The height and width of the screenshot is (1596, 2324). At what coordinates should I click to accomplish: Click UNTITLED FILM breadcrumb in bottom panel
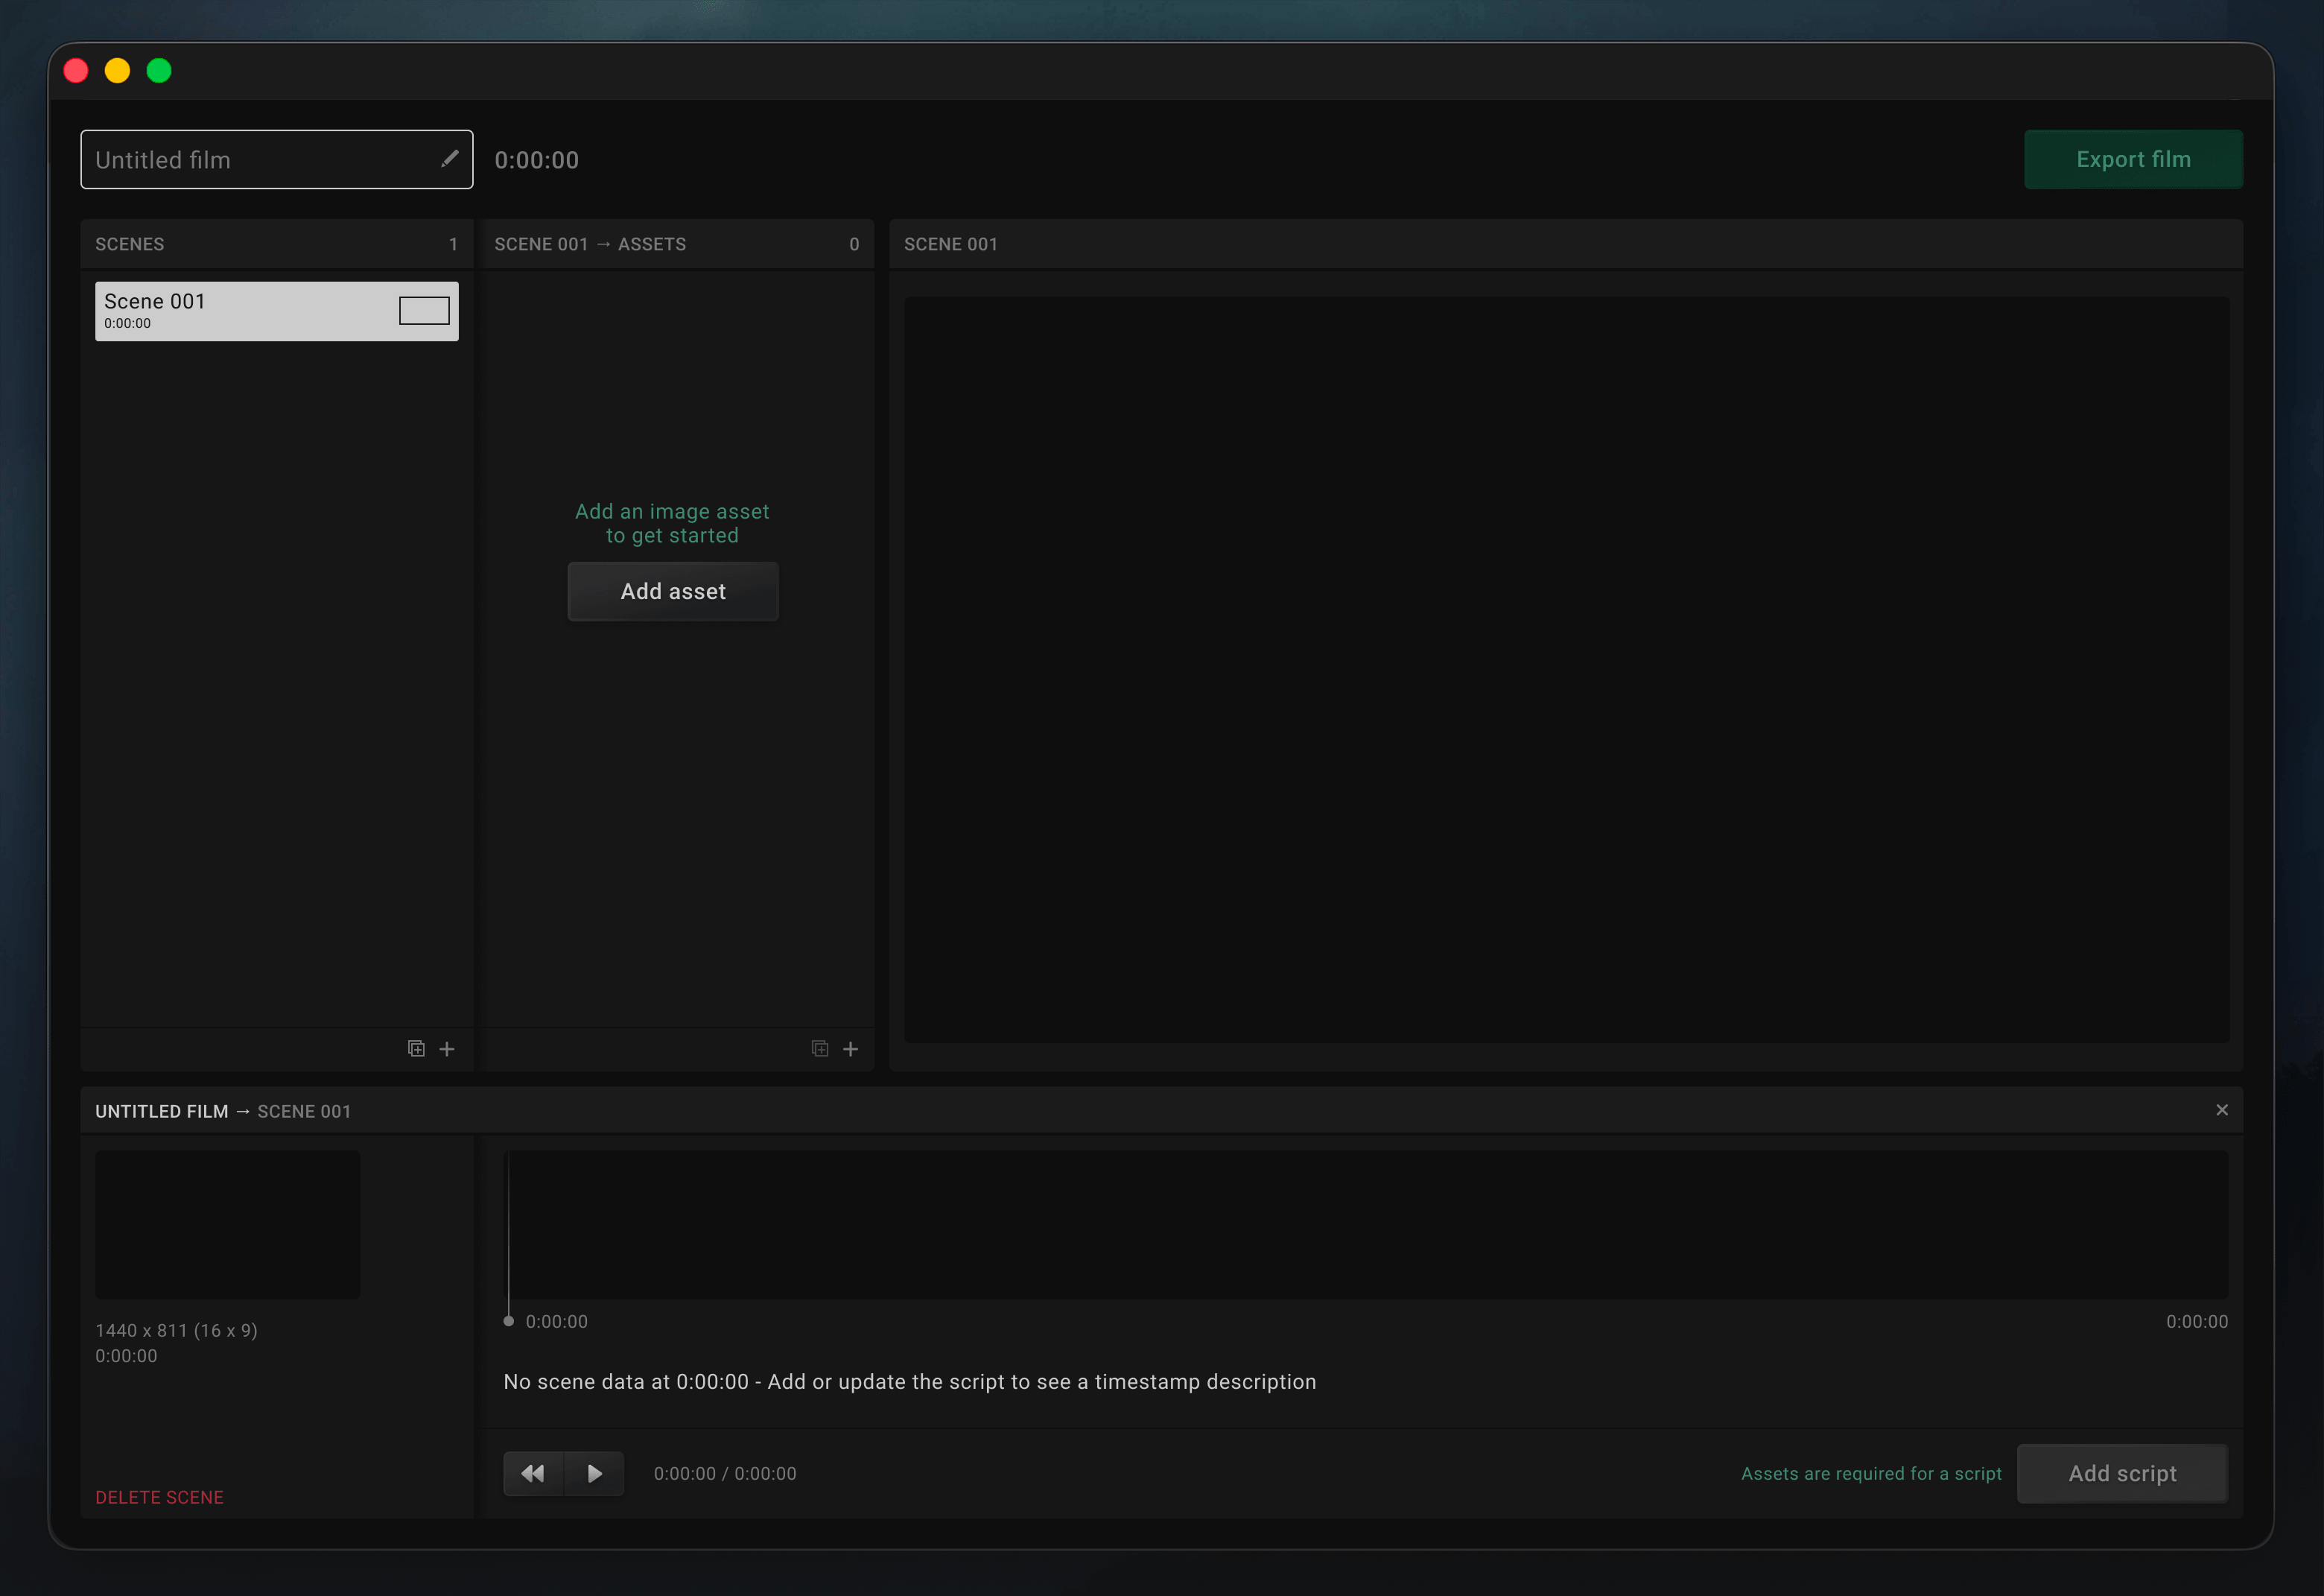tap(161, 1111)
